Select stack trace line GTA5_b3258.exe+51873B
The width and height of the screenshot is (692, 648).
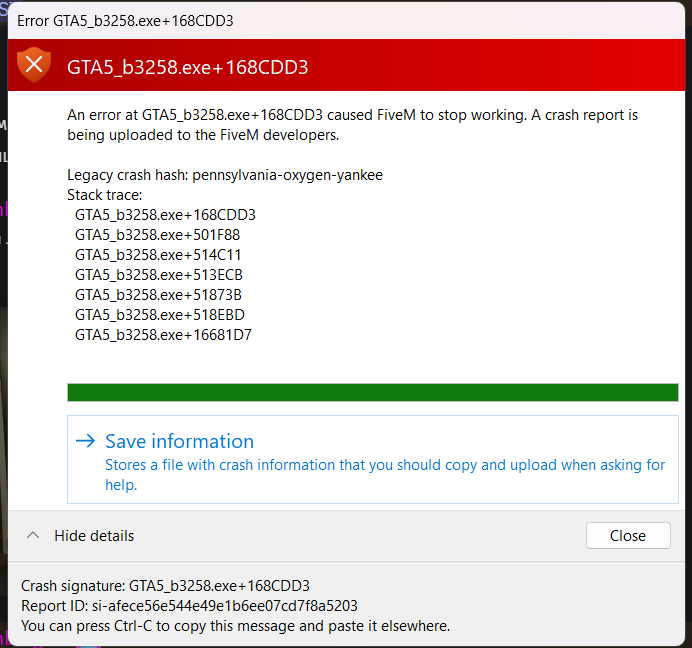[158, 294]
